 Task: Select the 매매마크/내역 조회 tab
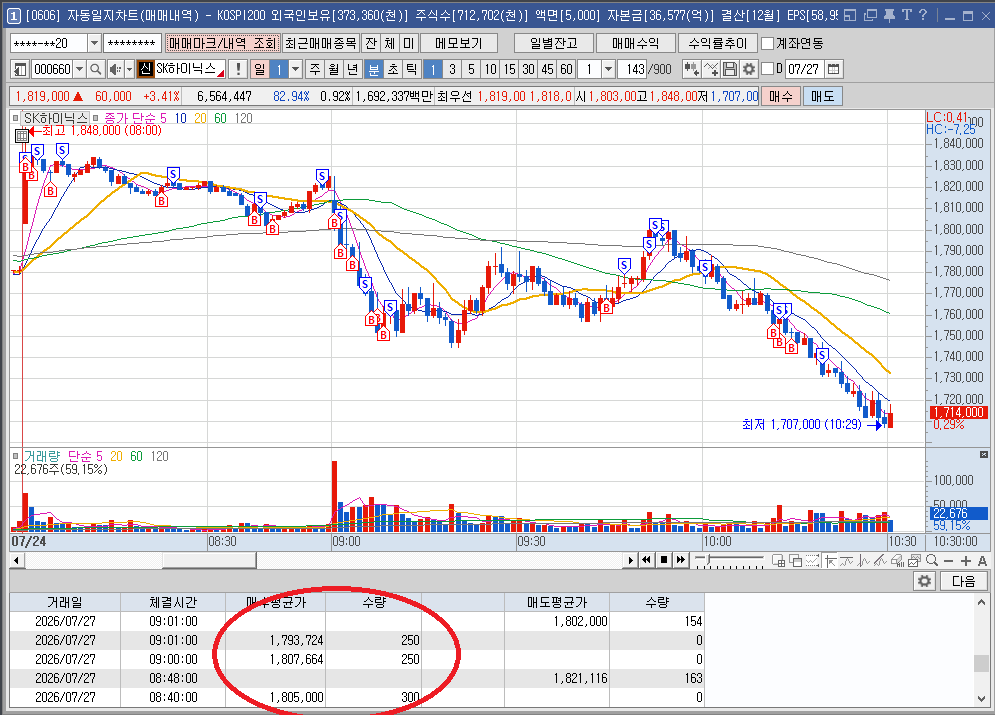(223, 43)
